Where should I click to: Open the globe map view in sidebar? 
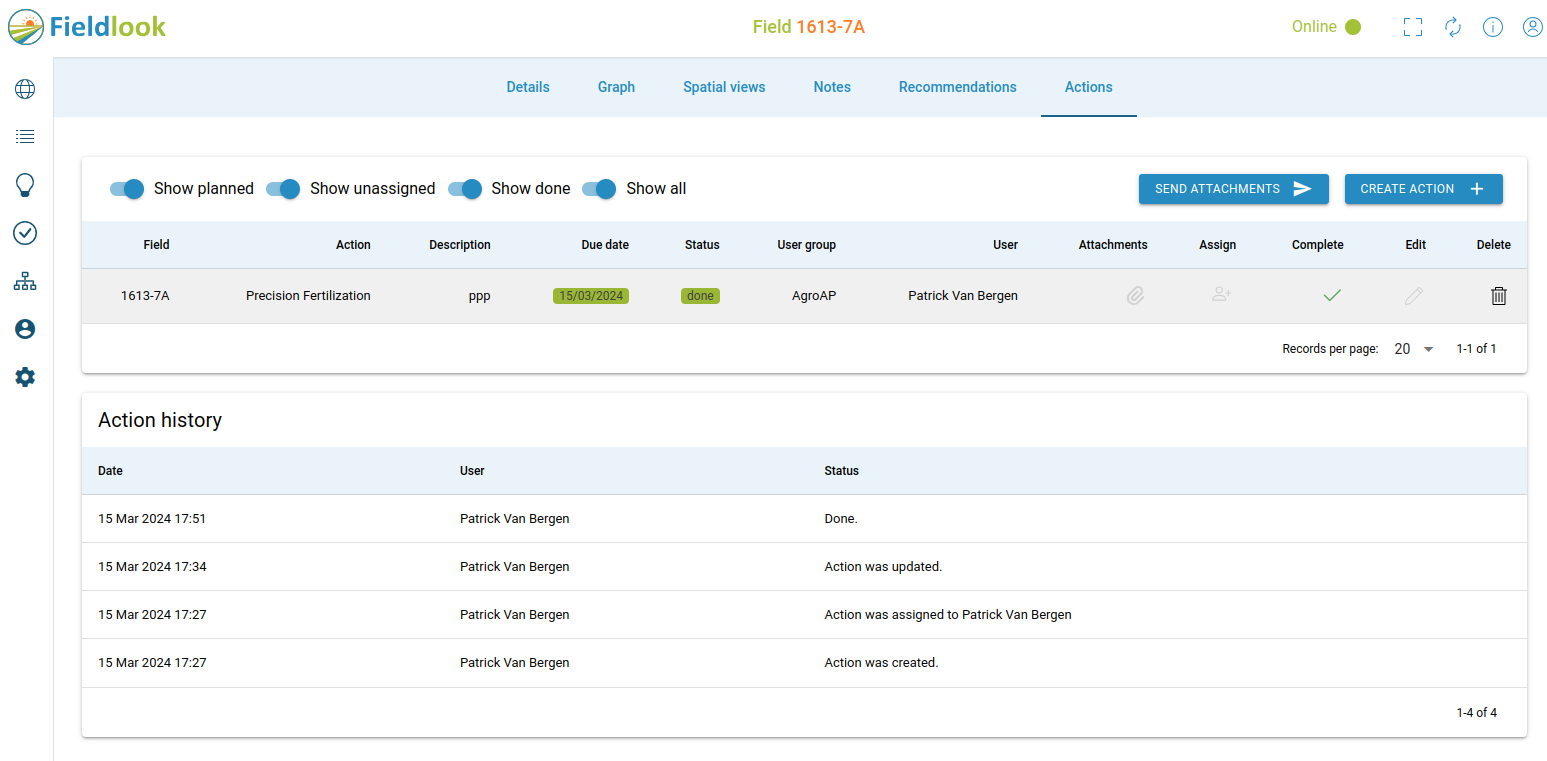[24, 88]
